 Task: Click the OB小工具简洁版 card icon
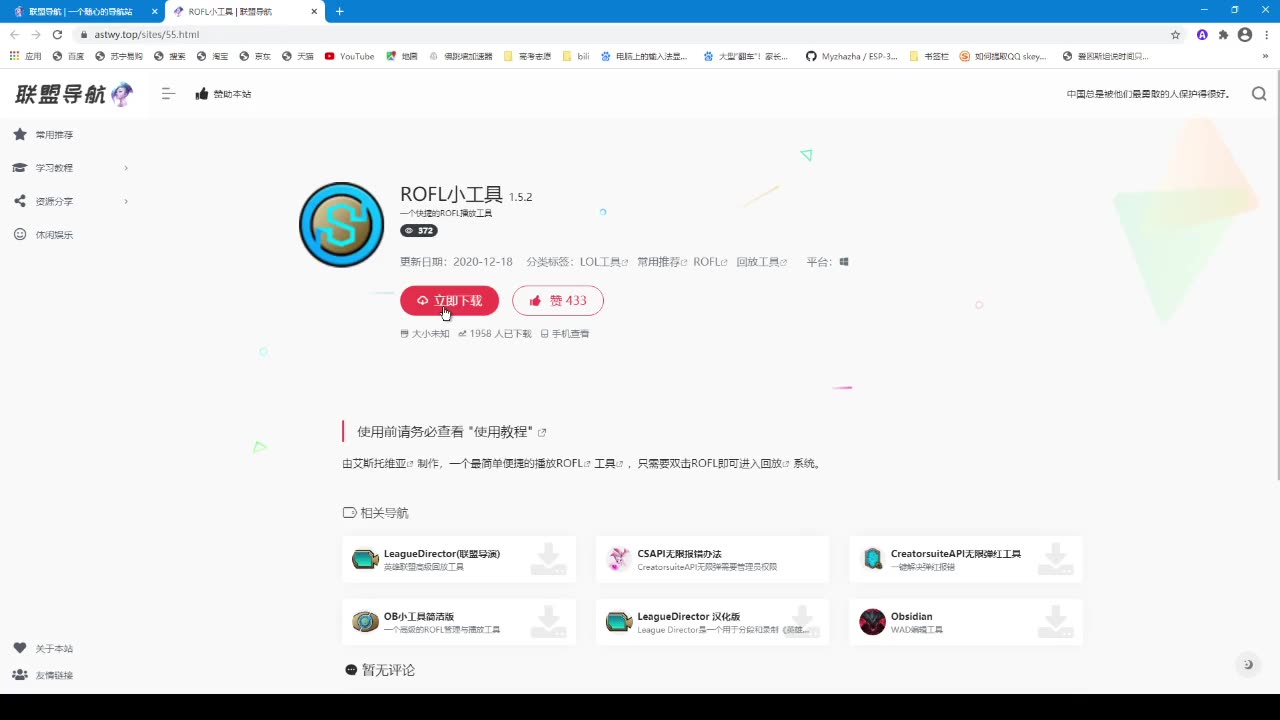(365, 622)
